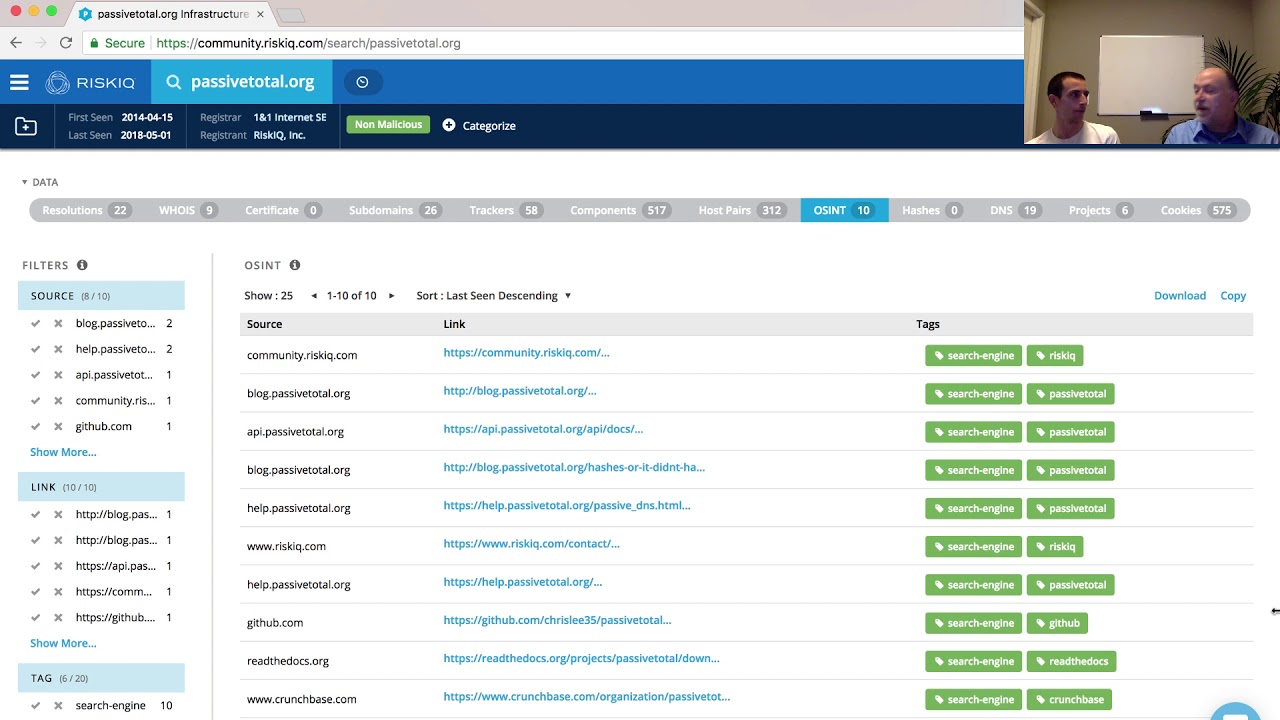
Task: Sort by the Source column header
Action: click(x=264, y=324)
